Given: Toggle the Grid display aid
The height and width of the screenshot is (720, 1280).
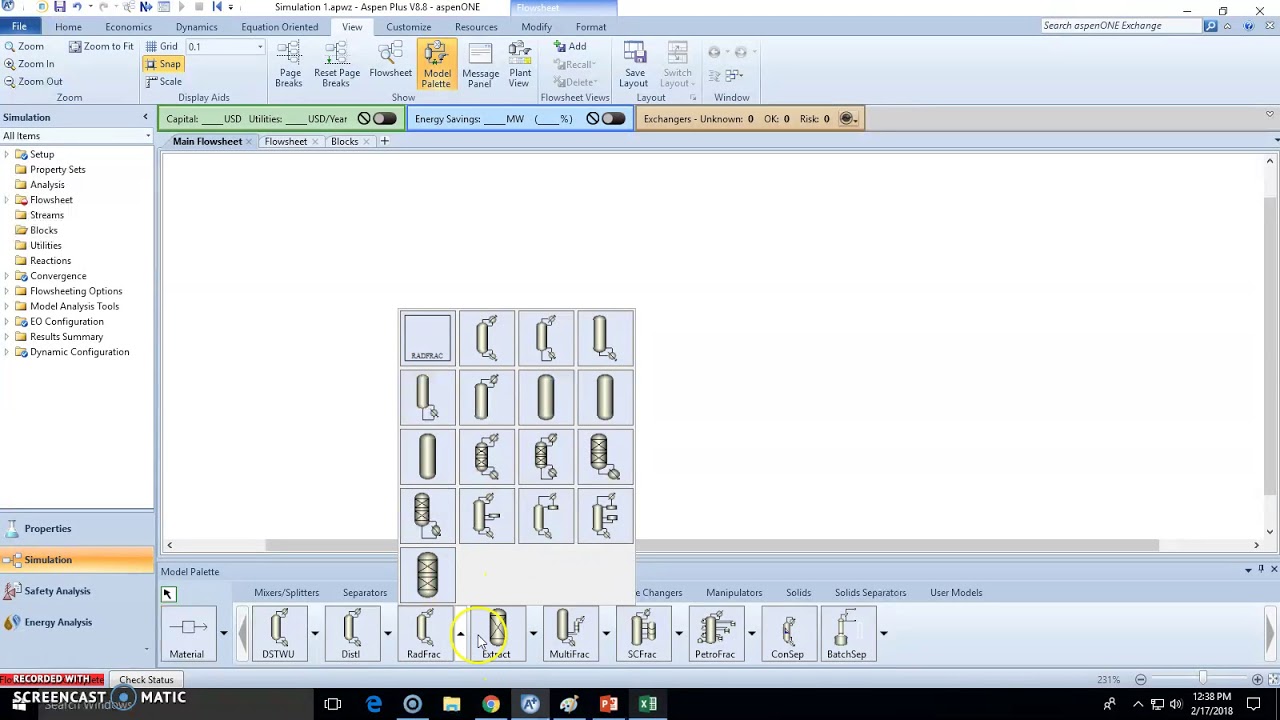Looking at the screenshot, I should click(x=162, y=46).
